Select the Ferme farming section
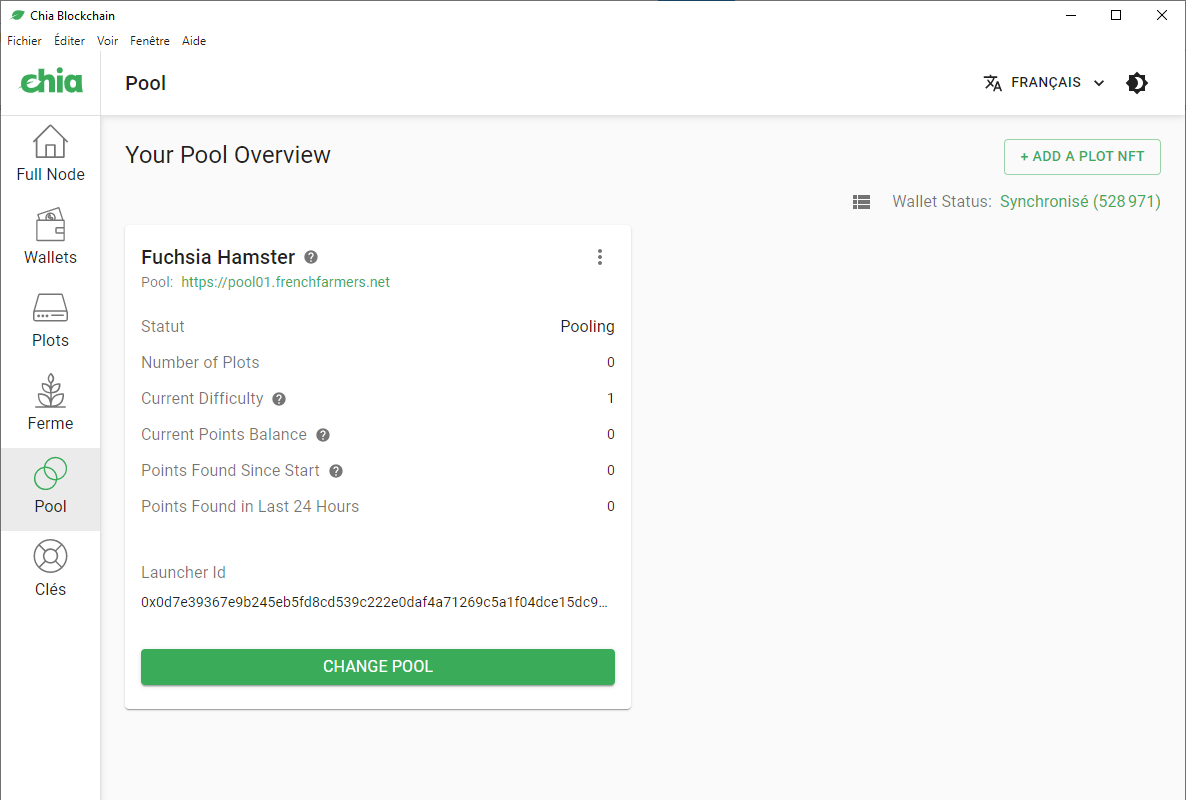Image resolution: width=1186 pixels, height=800 pixels. 50,404
